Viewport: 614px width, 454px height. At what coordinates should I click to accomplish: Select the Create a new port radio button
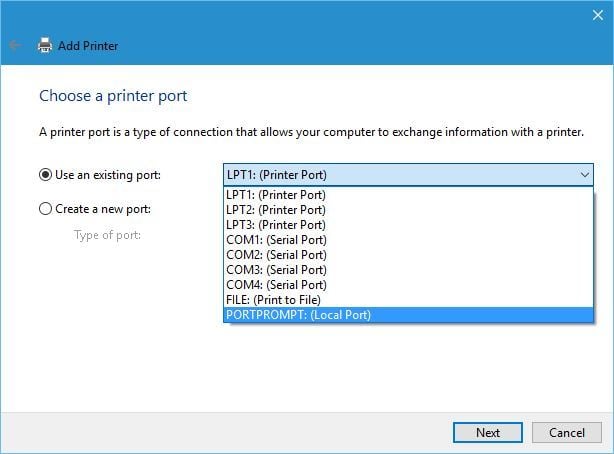tap(45, 209)
